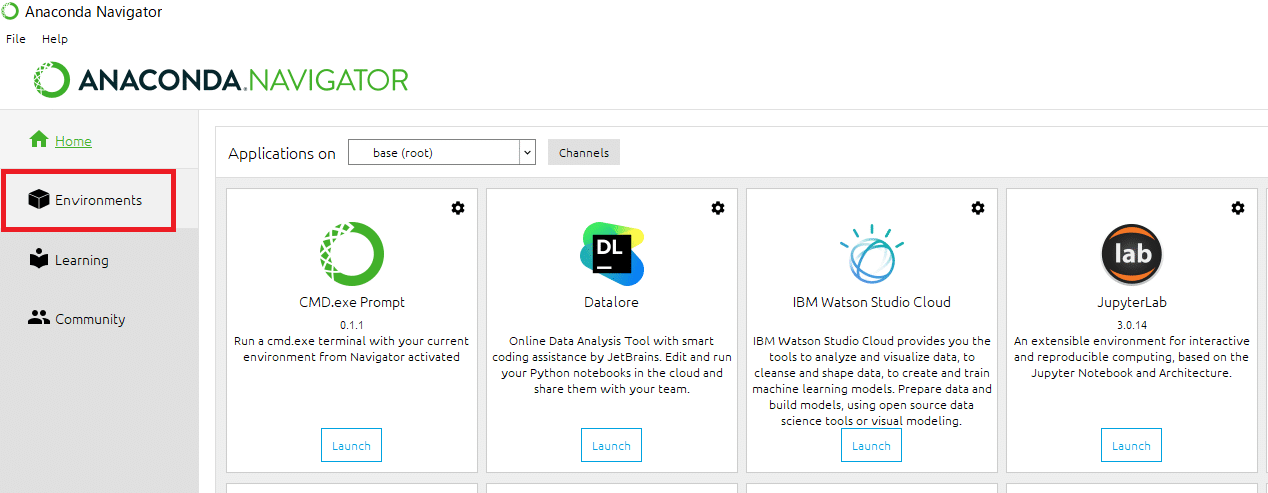
Task: Open the Community tab
Action: [x=99, y=319]
